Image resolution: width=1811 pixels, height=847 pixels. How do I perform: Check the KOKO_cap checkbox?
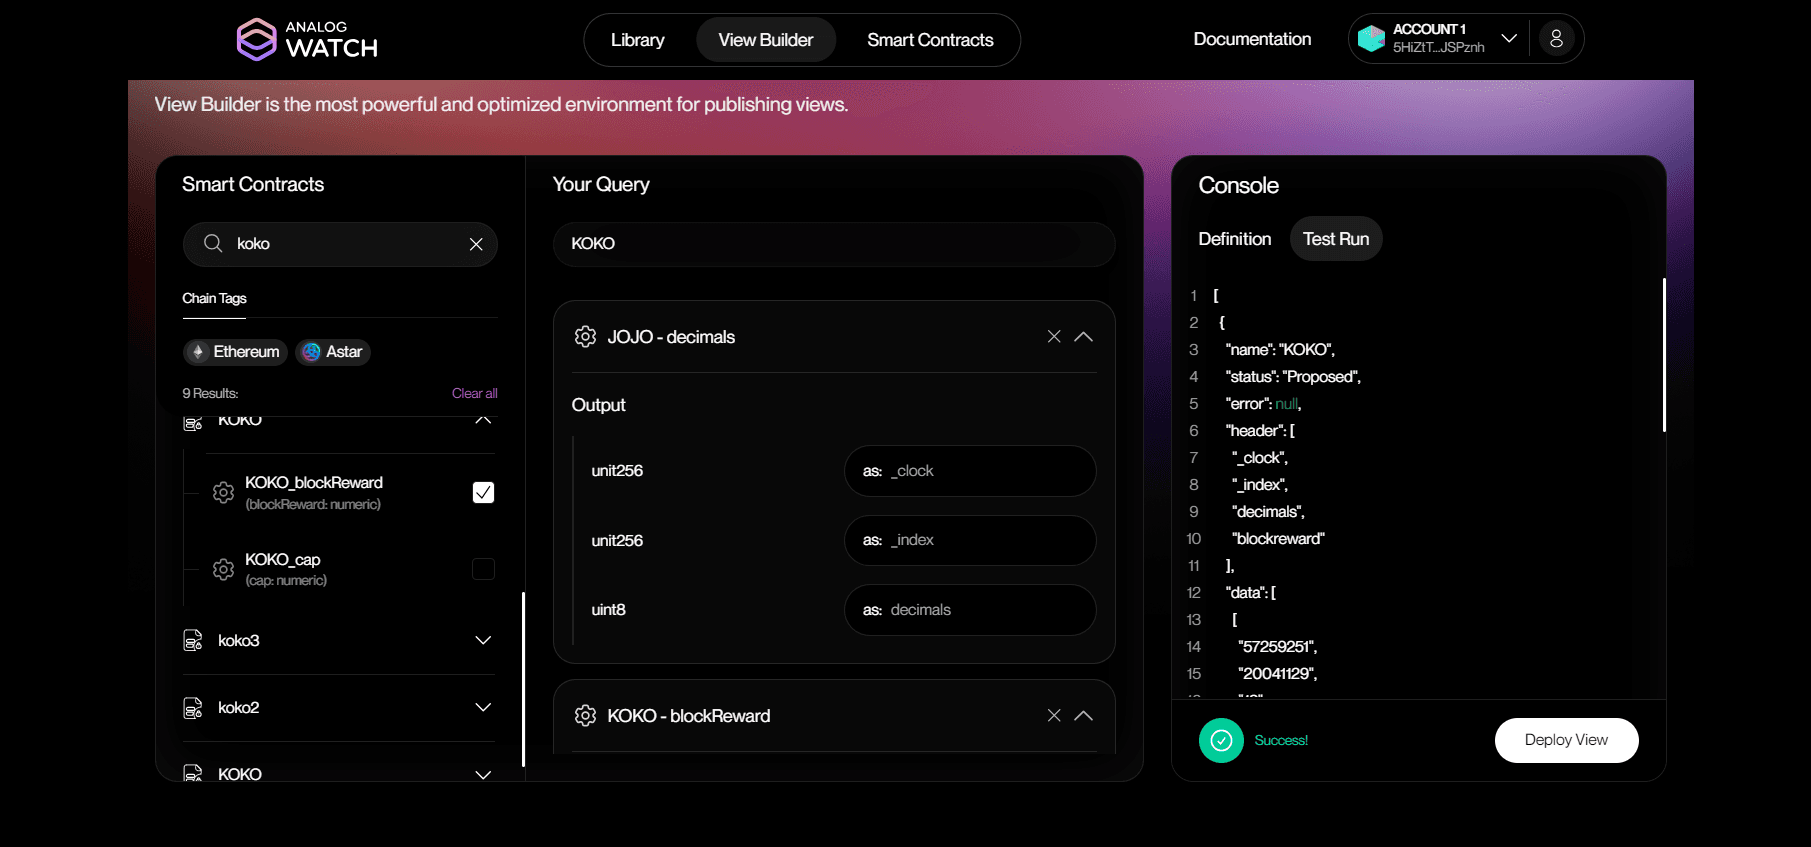tap(483, 569)
